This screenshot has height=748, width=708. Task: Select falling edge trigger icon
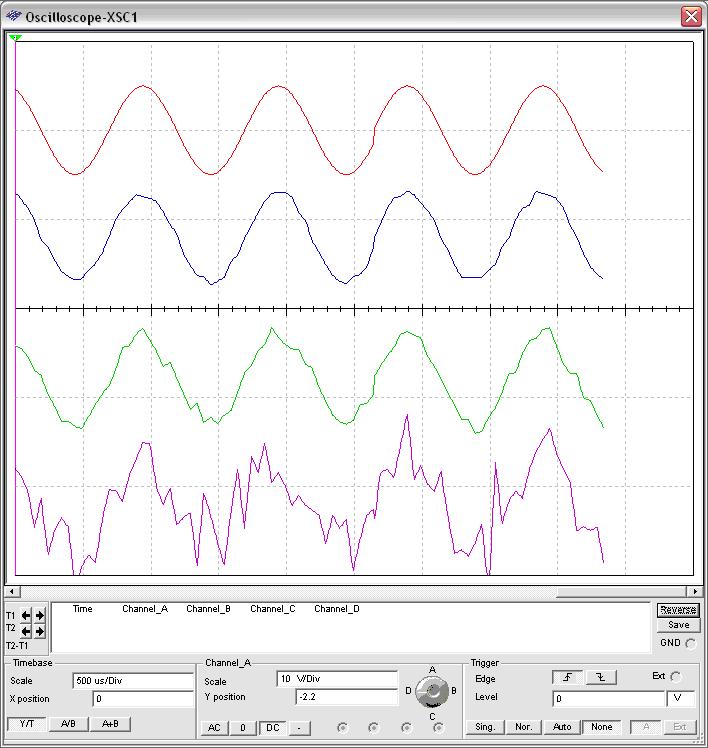tap(600, 678)
